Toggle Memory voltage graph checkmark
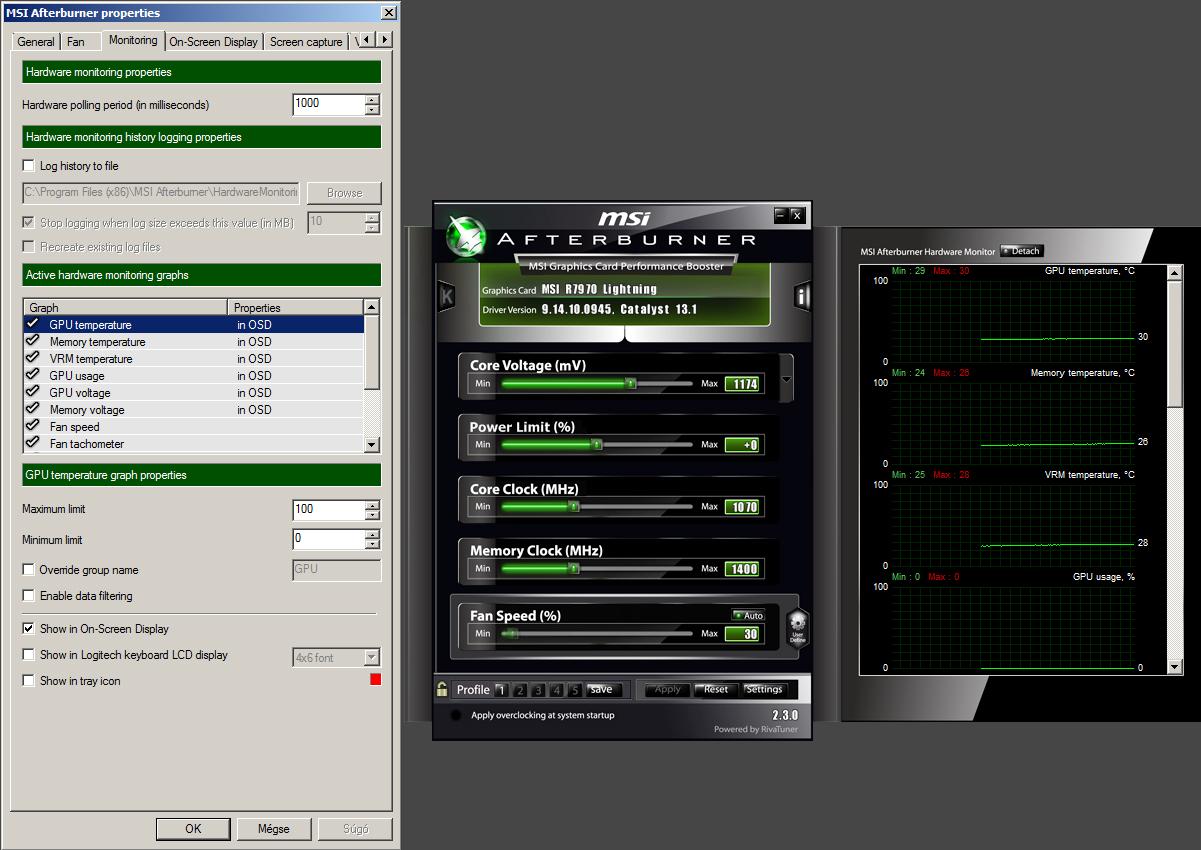Screen dimensions: 1201x850 click(32, 409)
